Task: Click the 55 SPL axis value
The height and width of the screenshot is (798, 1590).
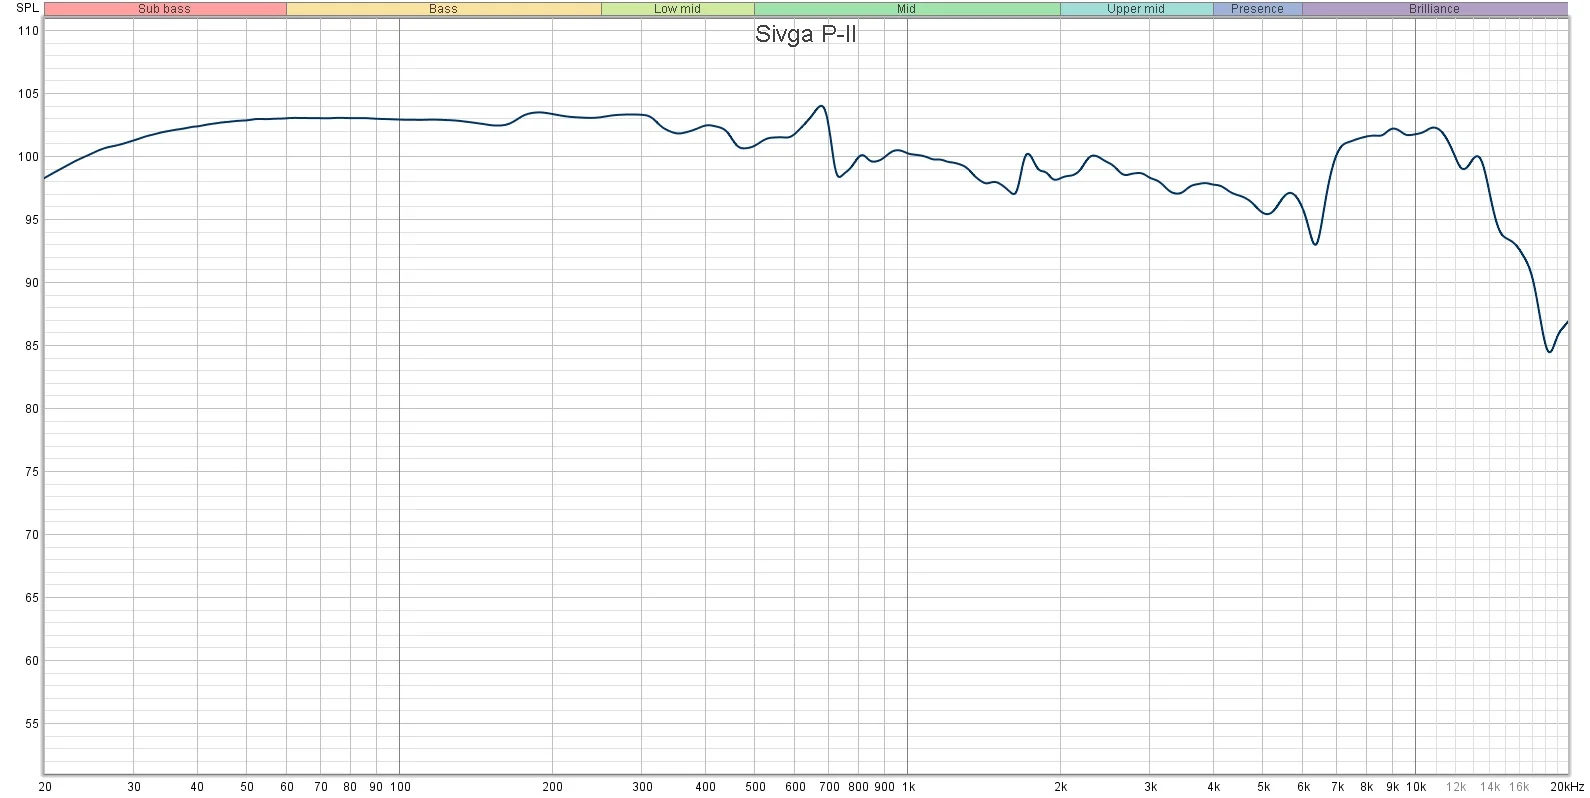Action: pyautogui.click(x=31, y=724)
